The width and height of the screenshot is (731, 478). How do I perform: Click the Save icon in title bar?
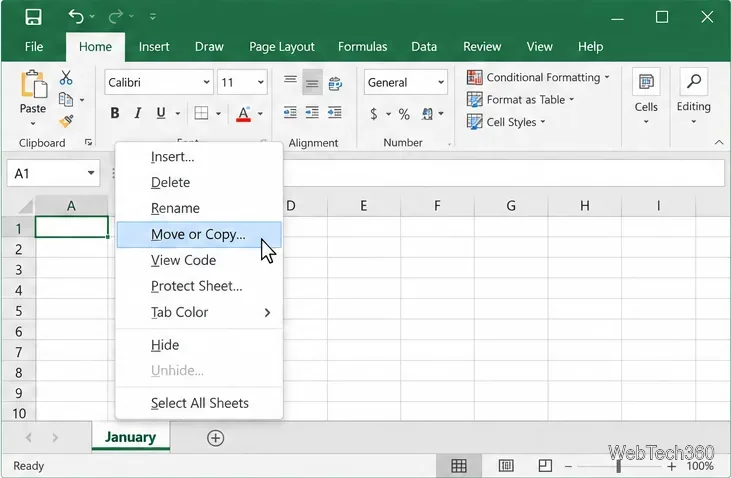click(x=33, y=17)
